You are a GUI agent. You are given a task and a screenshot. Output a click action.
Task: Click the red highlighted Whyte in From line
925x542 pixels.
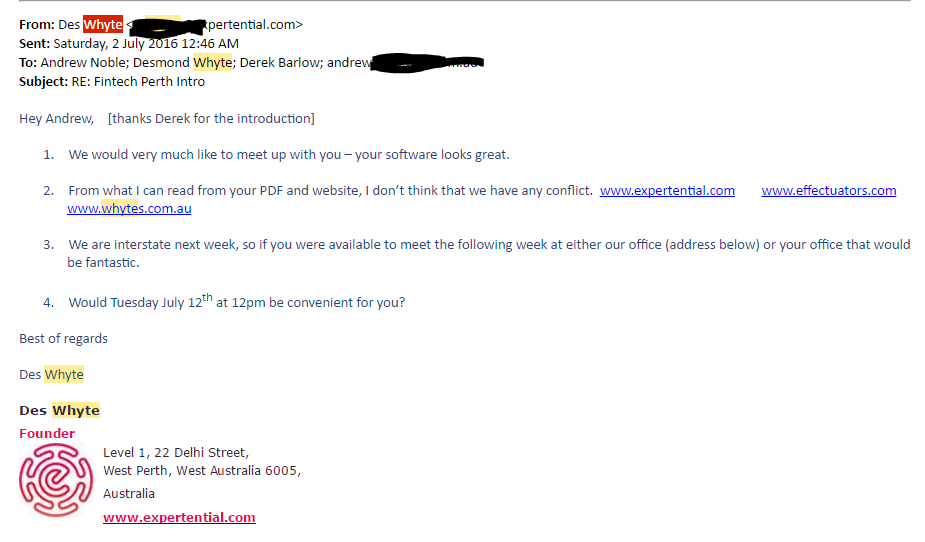(103, 24)
